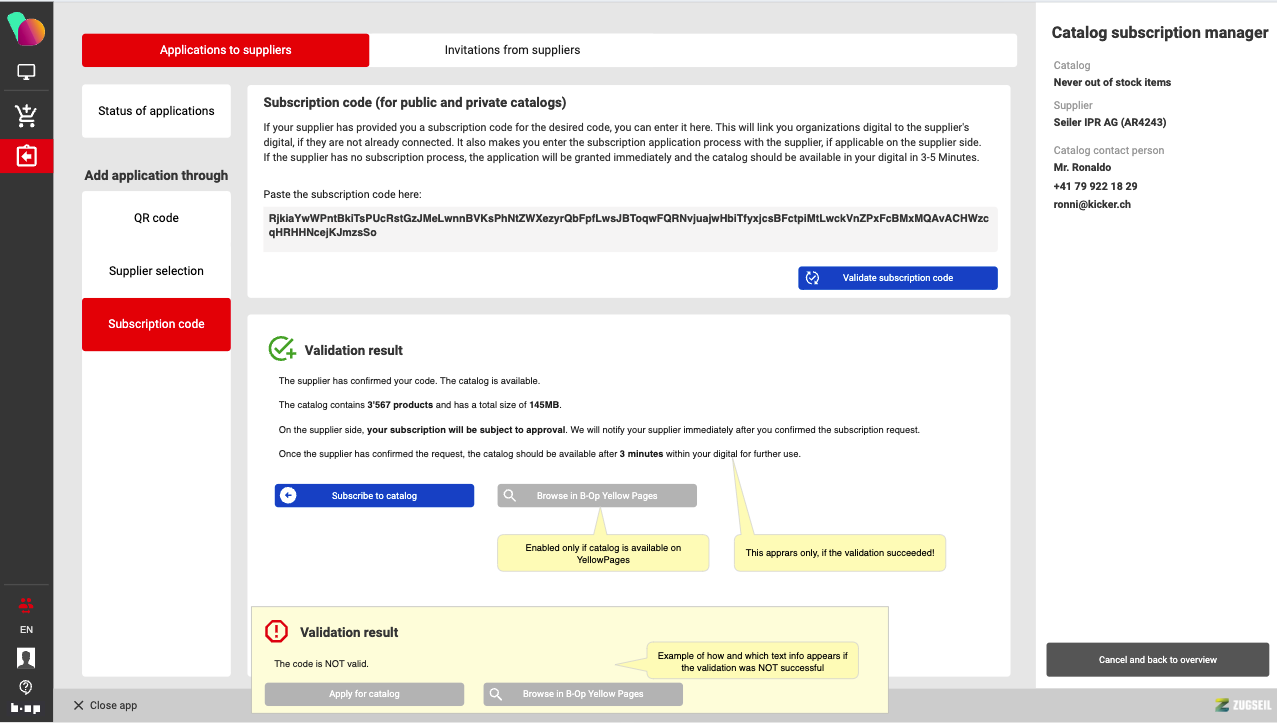Choose Supplier selection option

(156, 271)
